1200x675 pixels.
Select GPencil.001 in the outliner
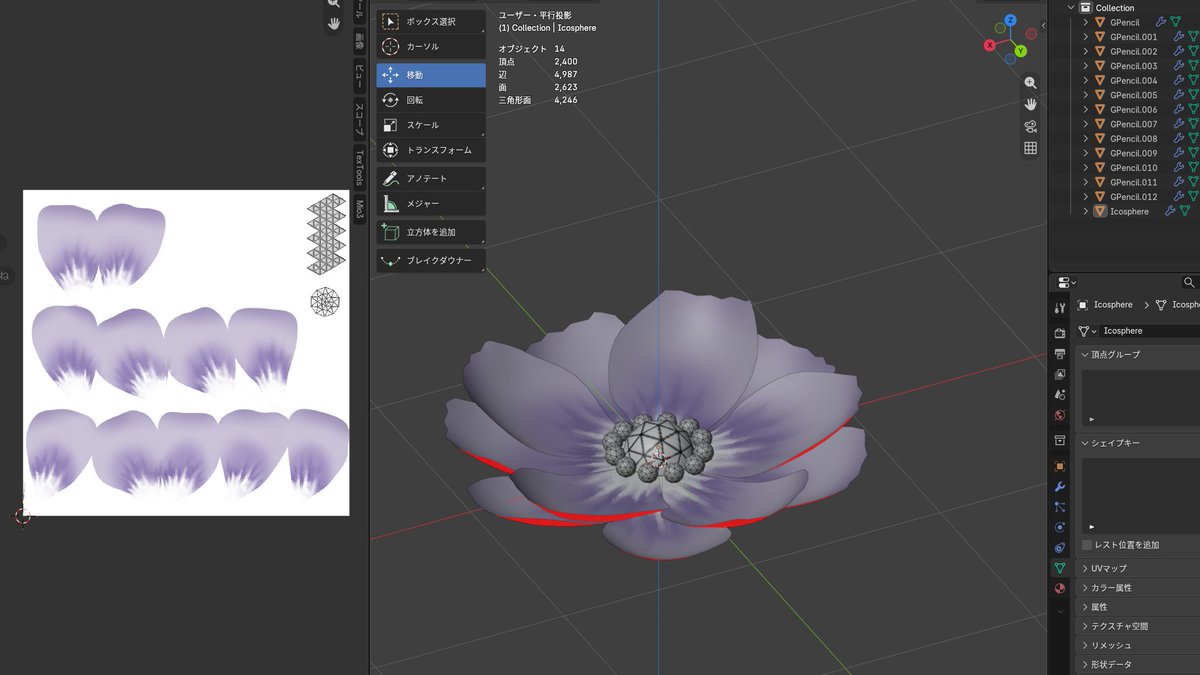[x=1133, y=37]
